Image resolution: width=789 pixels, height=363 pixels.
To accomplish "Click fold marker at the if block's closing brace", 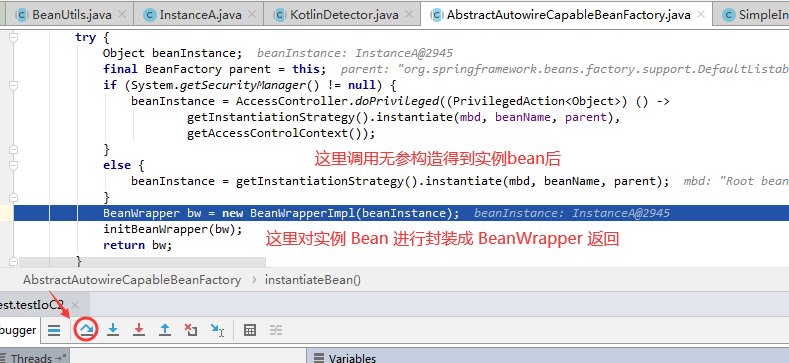I will 14,150.
